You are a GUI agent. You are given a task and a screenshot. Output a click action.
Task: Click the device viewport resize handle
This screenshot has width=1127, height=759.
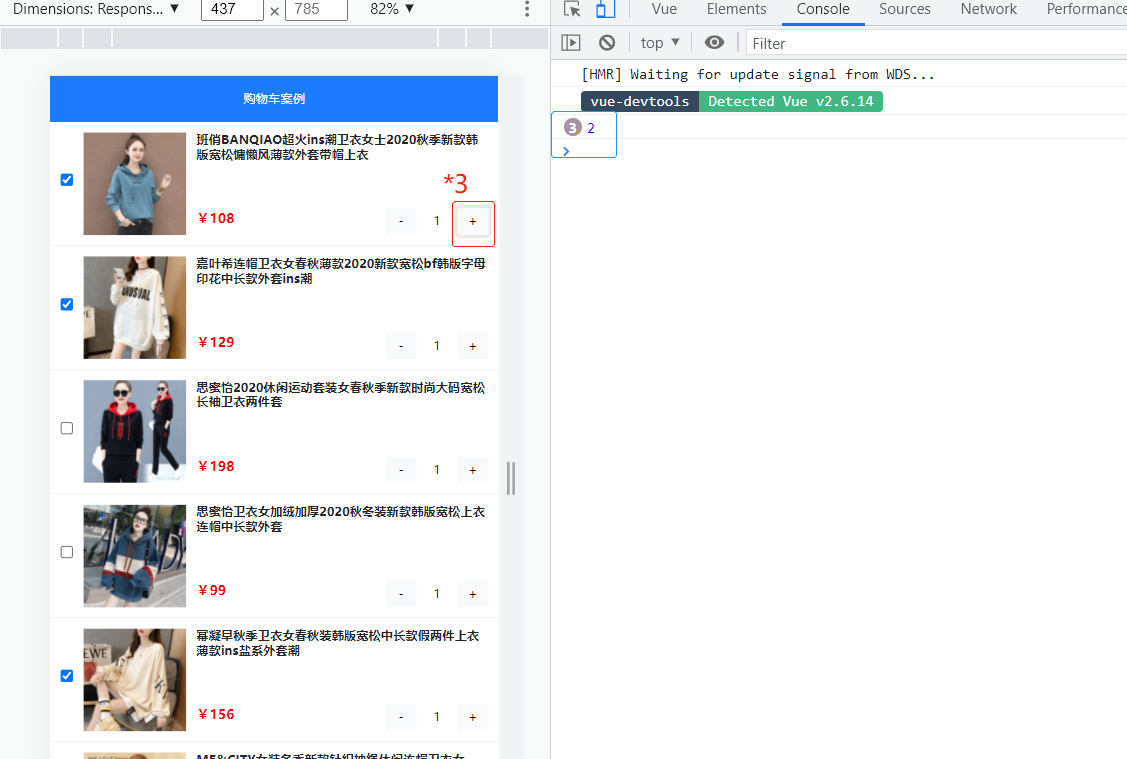click(x=511, y=478)
